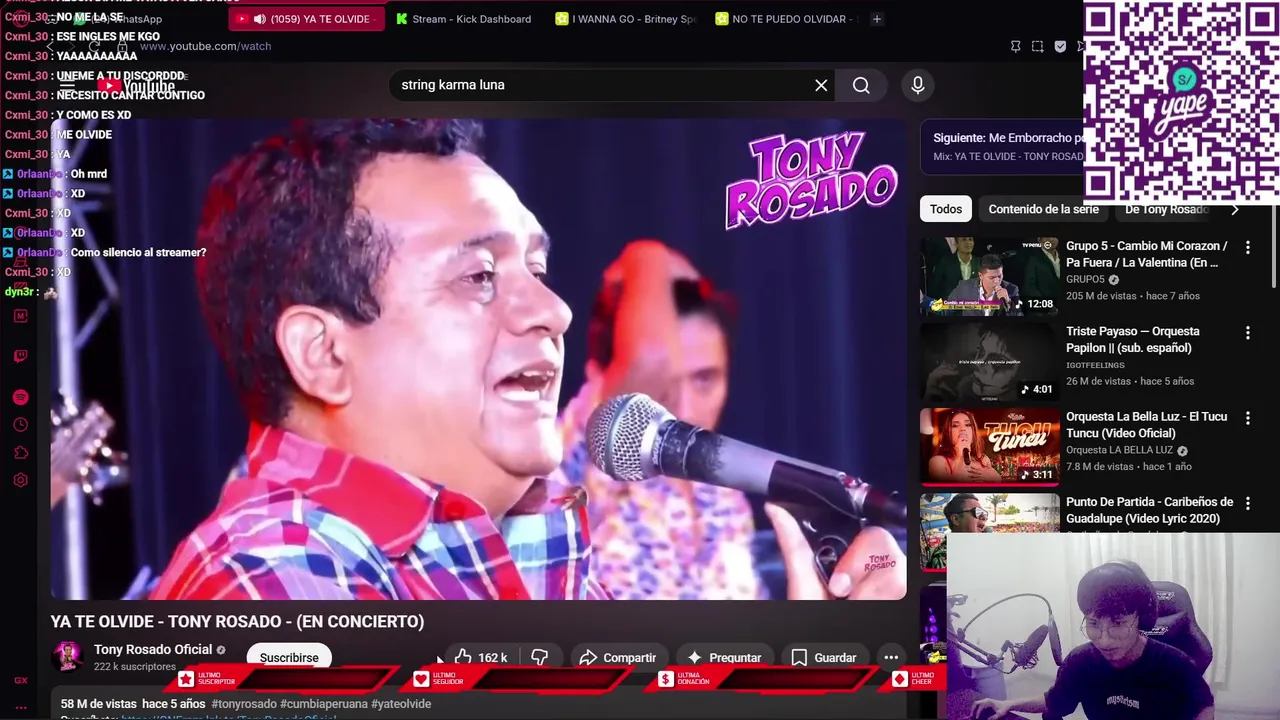Open options for Punto De Partida video
Screen dimensions: 1280x720
[1247, 503]
